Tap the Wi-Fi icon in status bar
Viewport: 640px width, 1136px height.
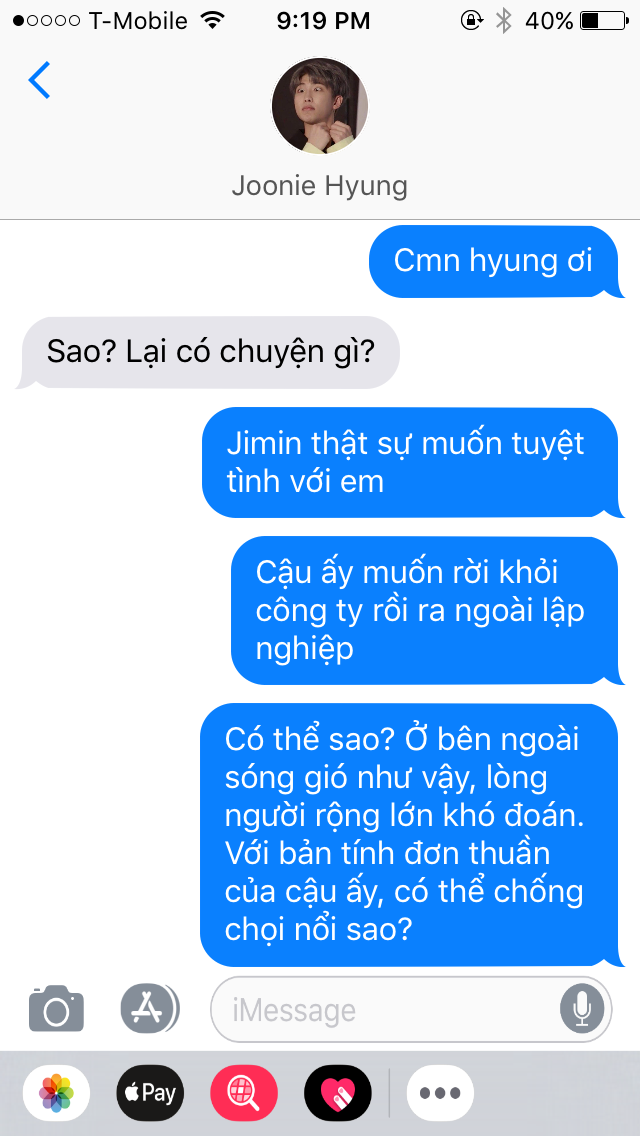(x=212, y=20)
